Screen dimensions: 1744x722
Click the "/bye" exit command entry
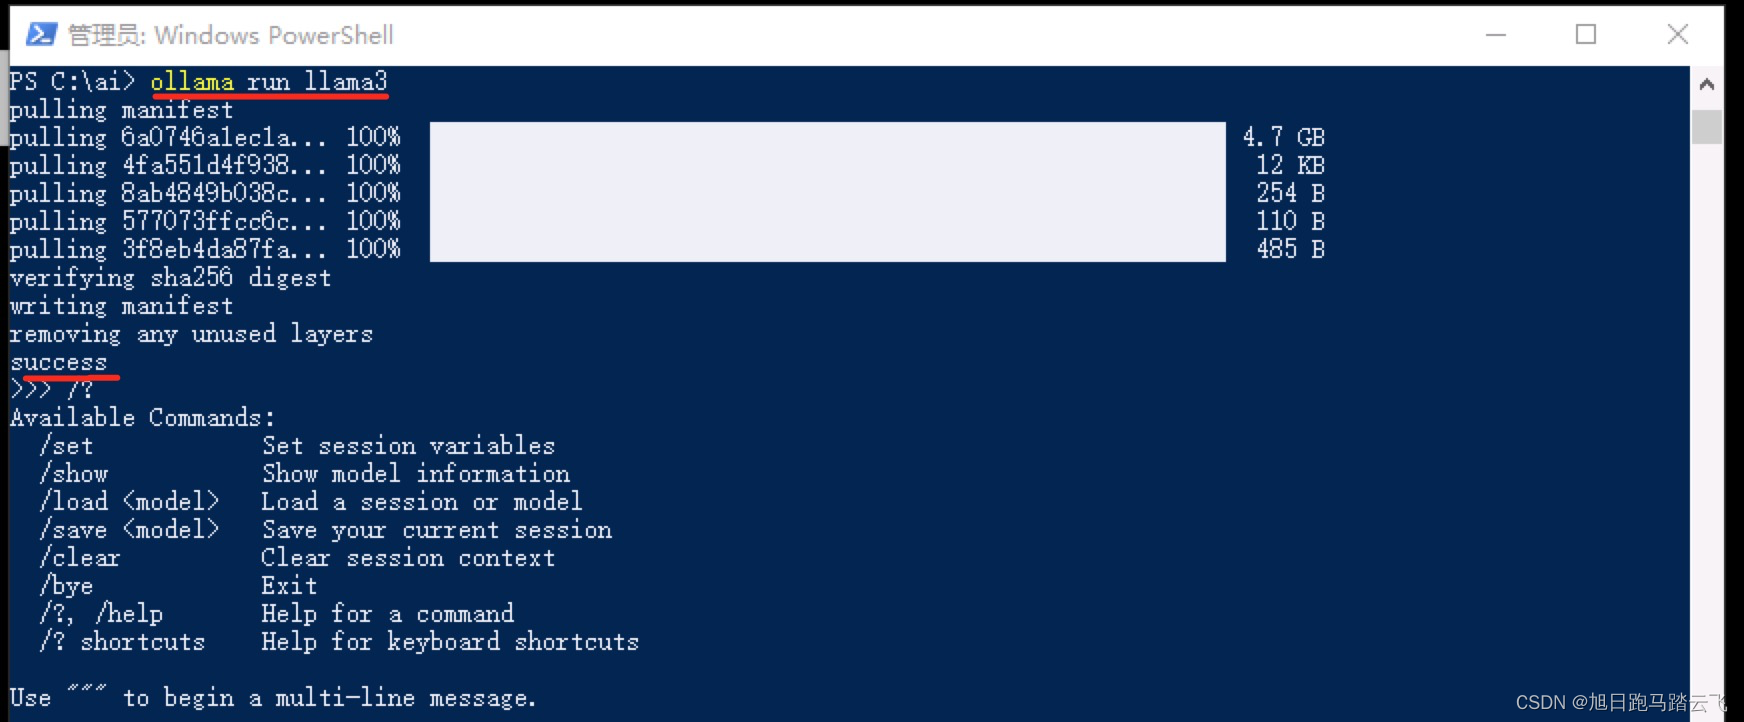click(x=67, y=586)
